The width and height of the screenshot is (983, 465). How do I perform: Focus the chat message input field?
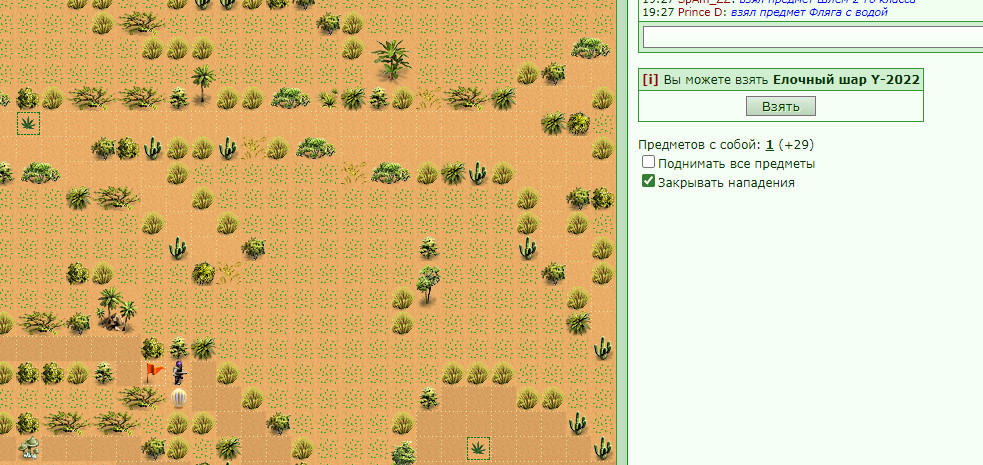coord(813,36)
